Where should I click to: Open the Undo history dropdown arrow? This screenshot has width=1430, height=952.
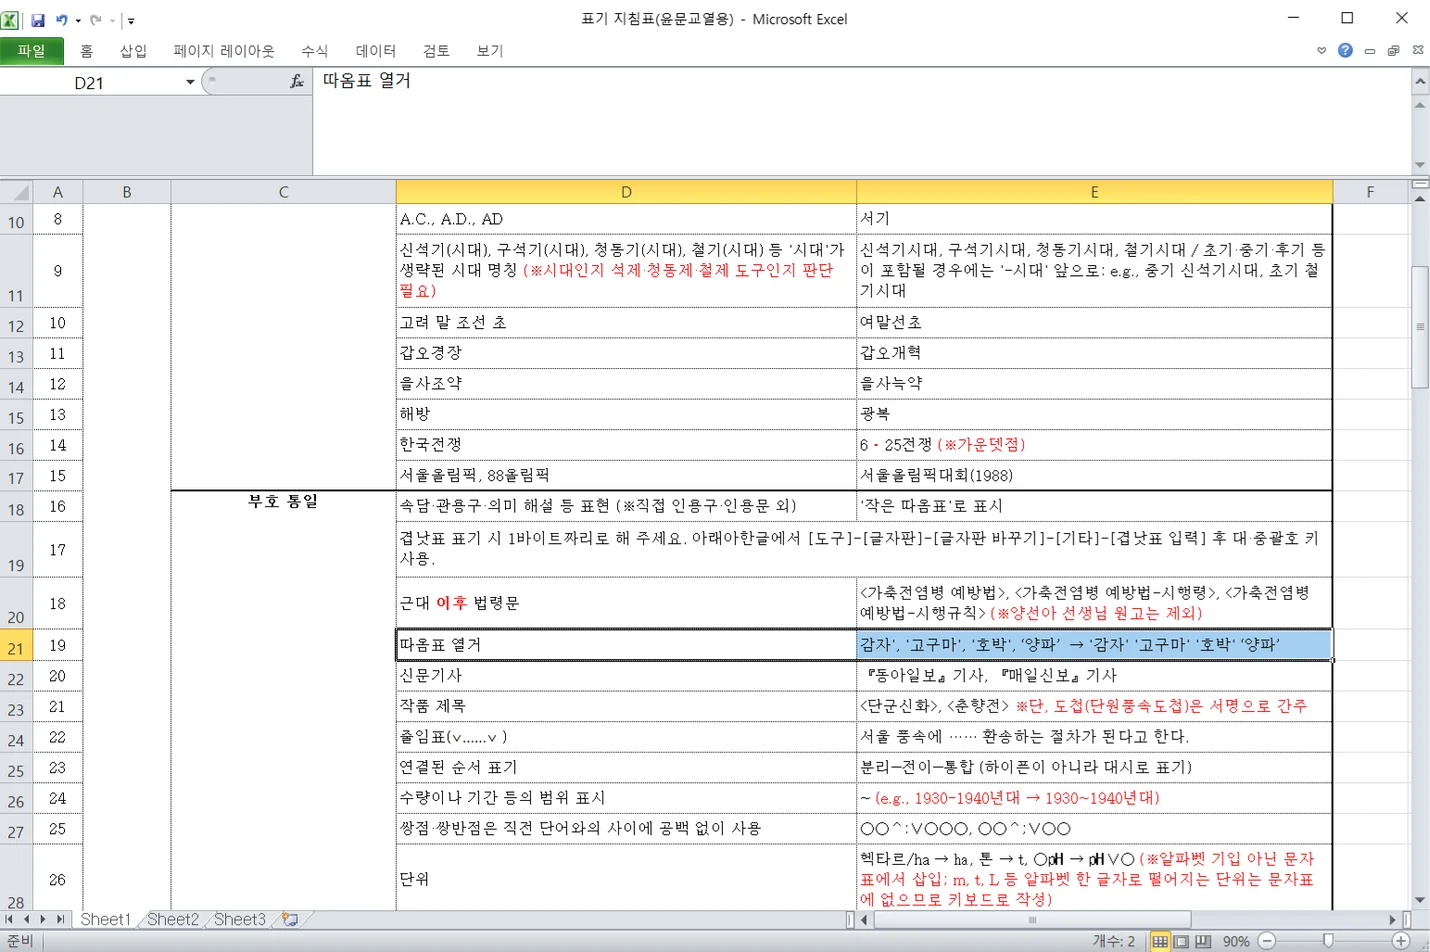point(78,20)
